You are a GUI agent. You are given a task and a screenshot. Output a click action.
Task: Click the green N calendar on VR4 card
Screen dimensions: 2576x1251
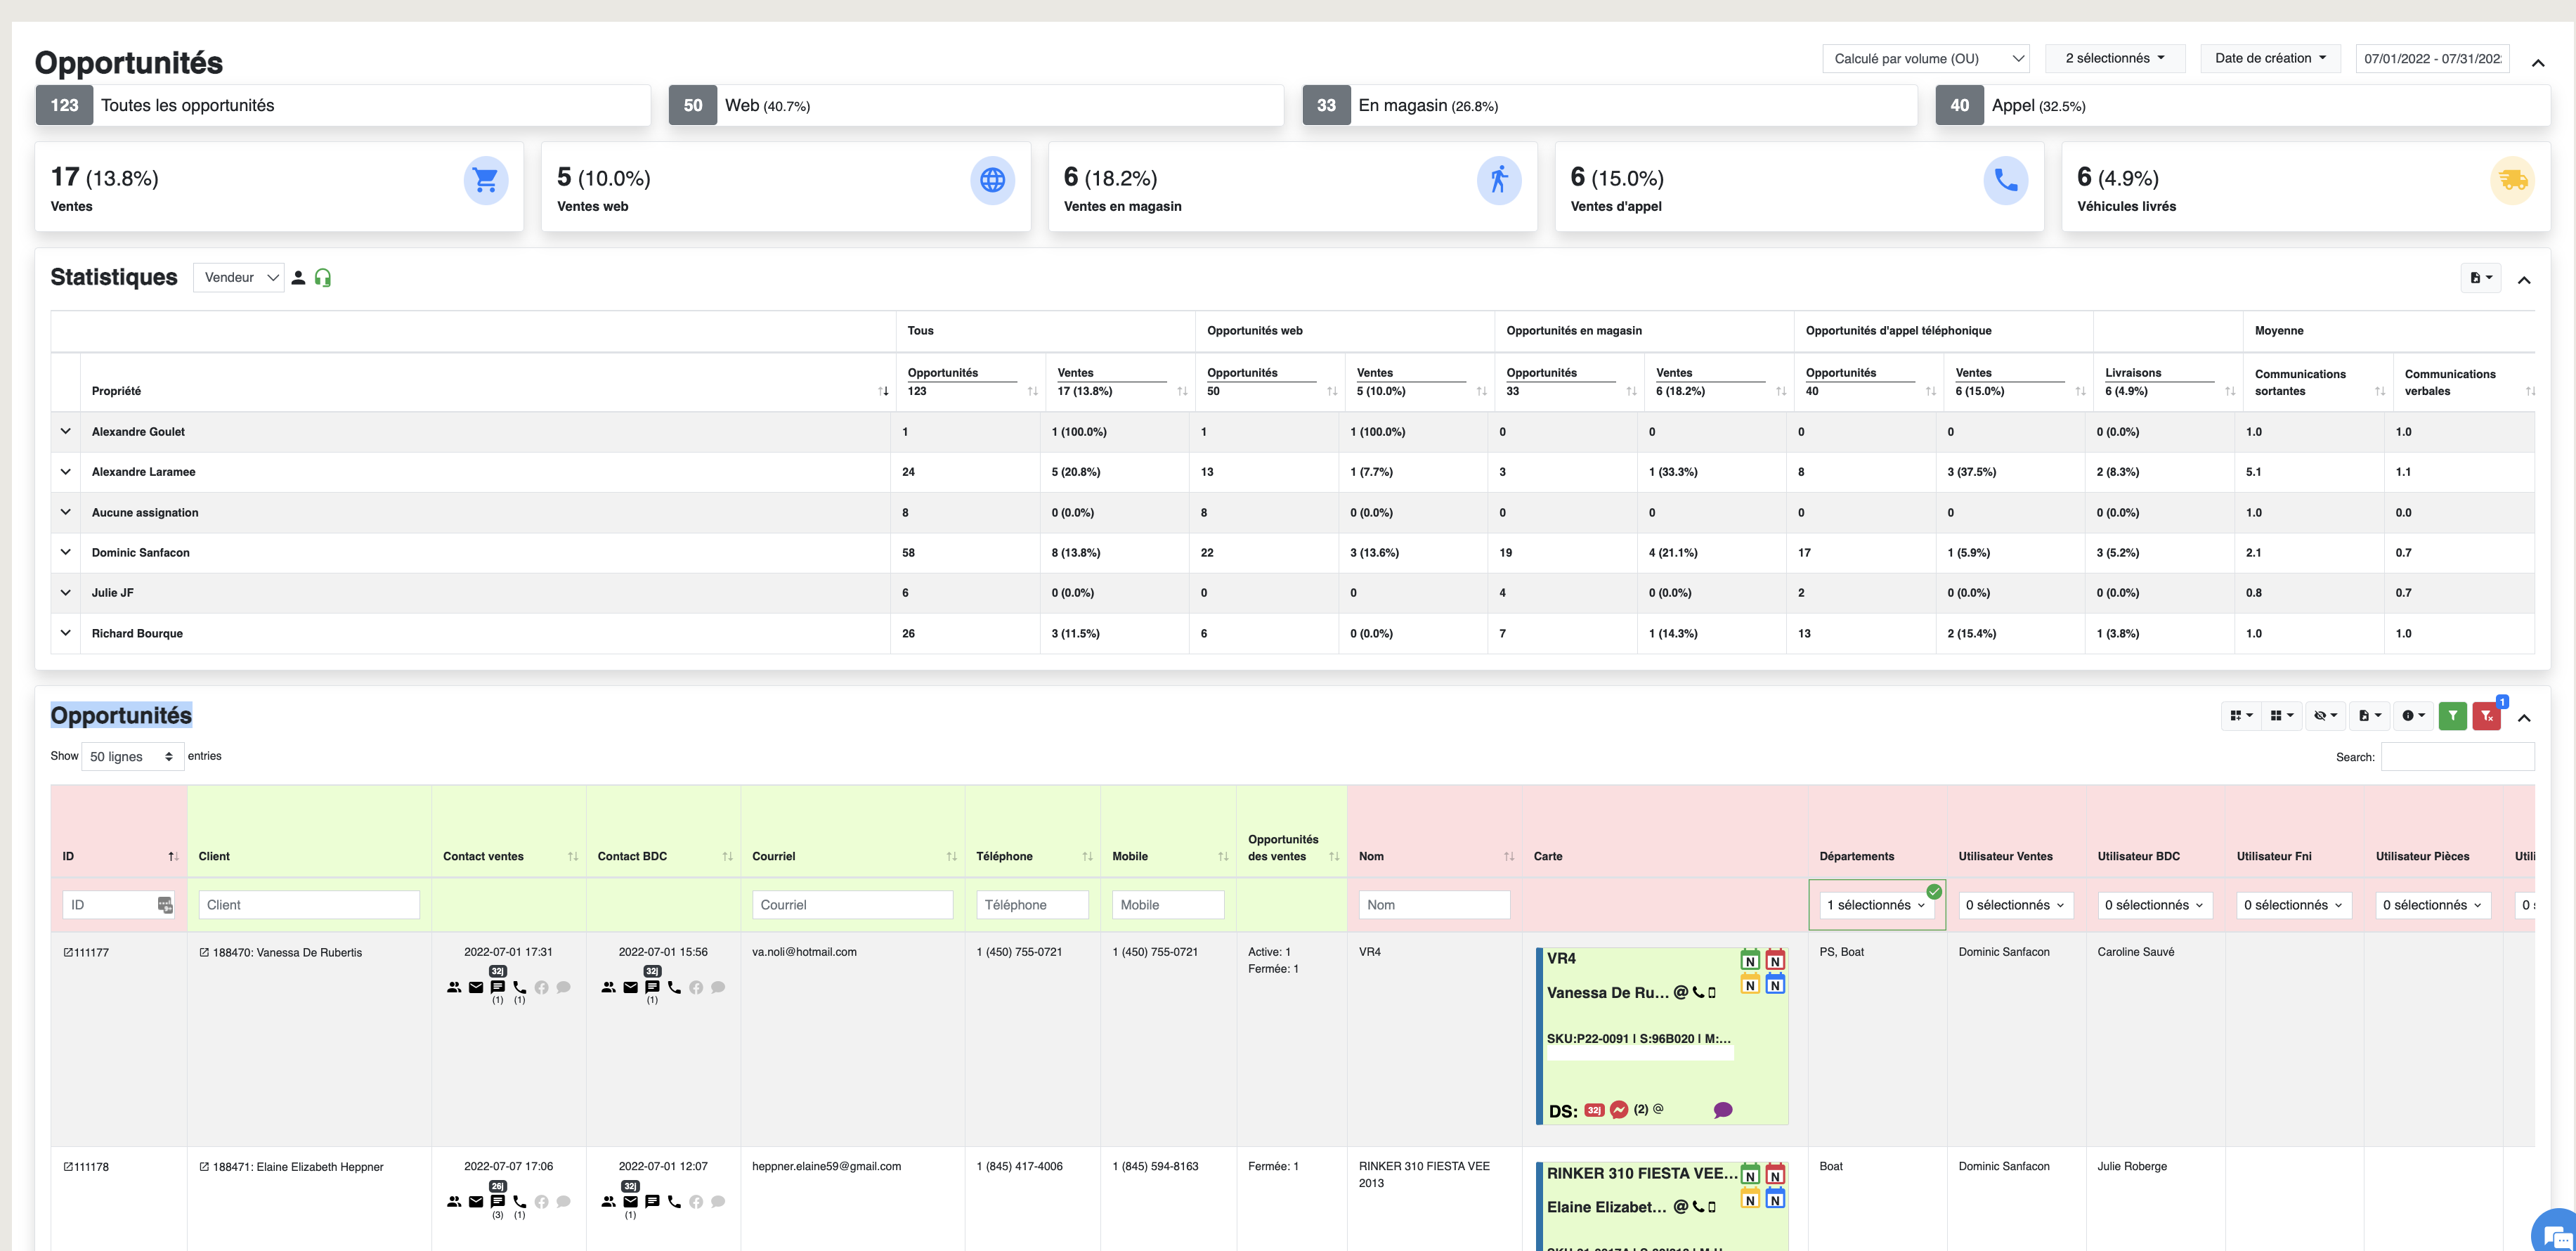point(1750,960)
